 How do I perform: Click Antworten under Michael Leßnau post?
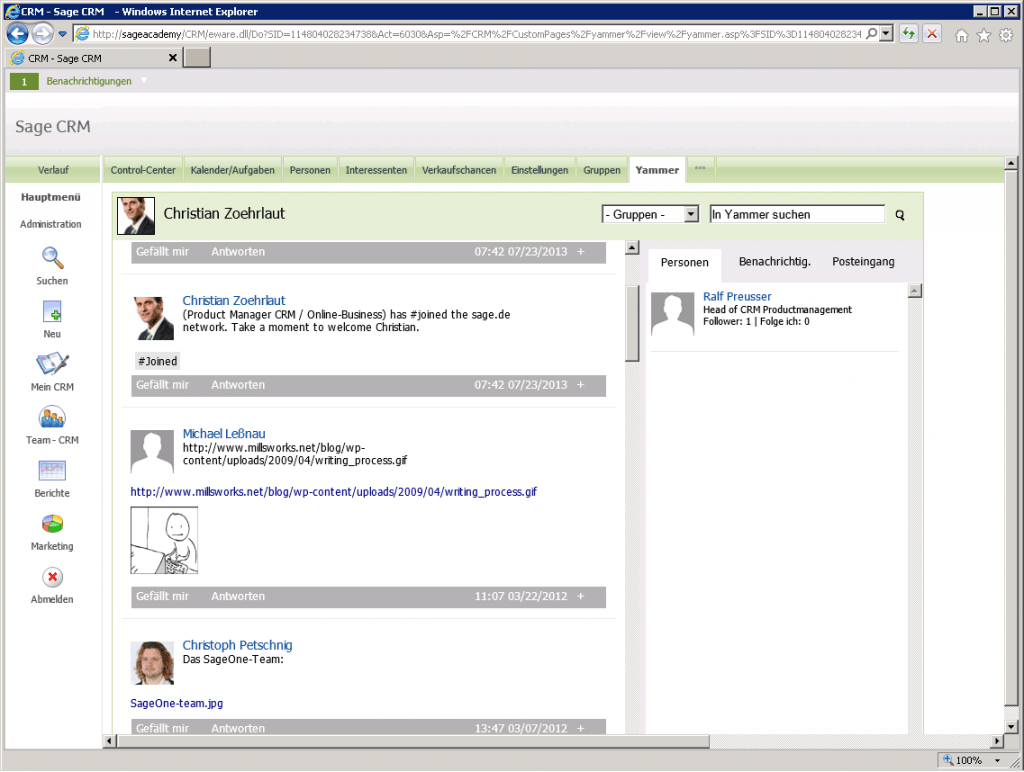(237, 597)
